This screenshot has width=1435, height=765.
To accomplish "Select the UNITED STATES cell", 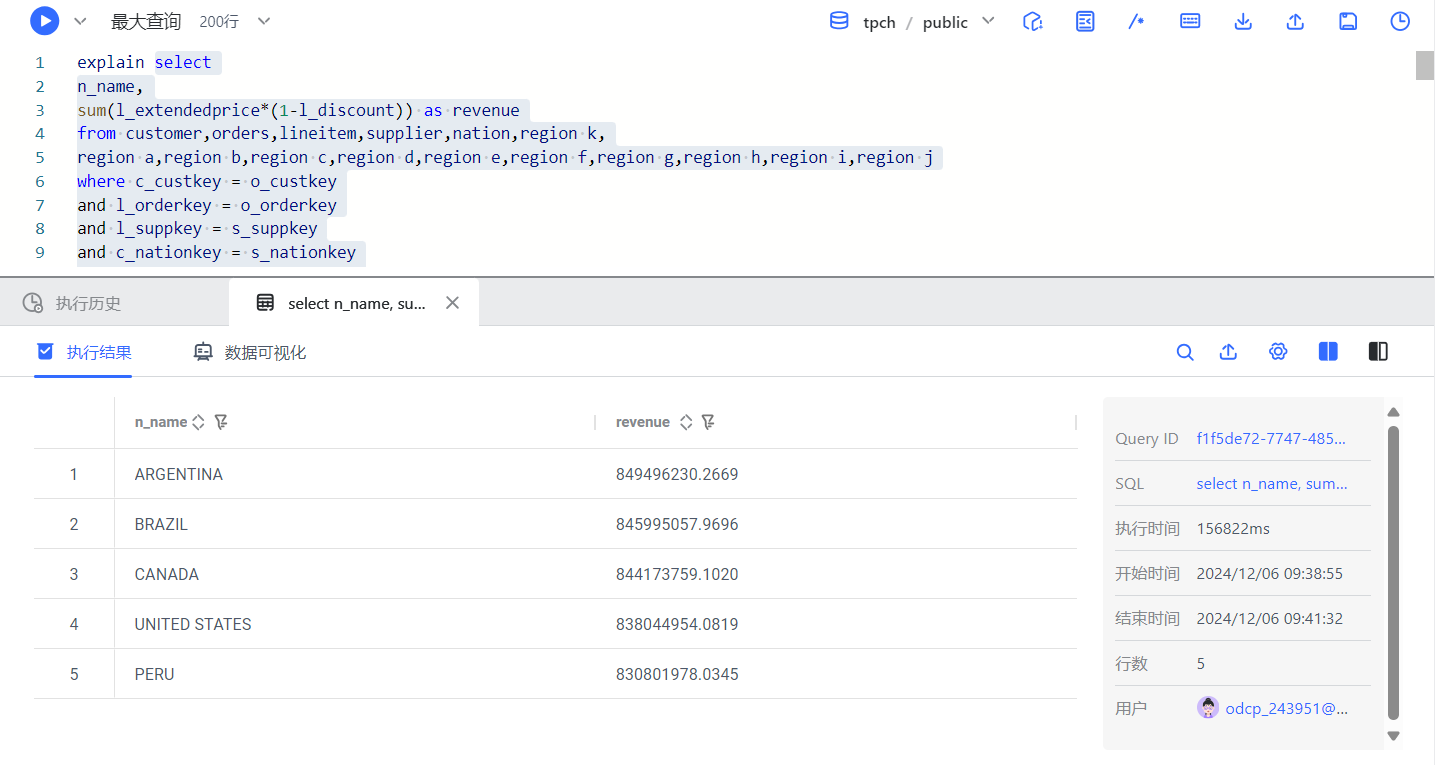I will click(193, 624).
